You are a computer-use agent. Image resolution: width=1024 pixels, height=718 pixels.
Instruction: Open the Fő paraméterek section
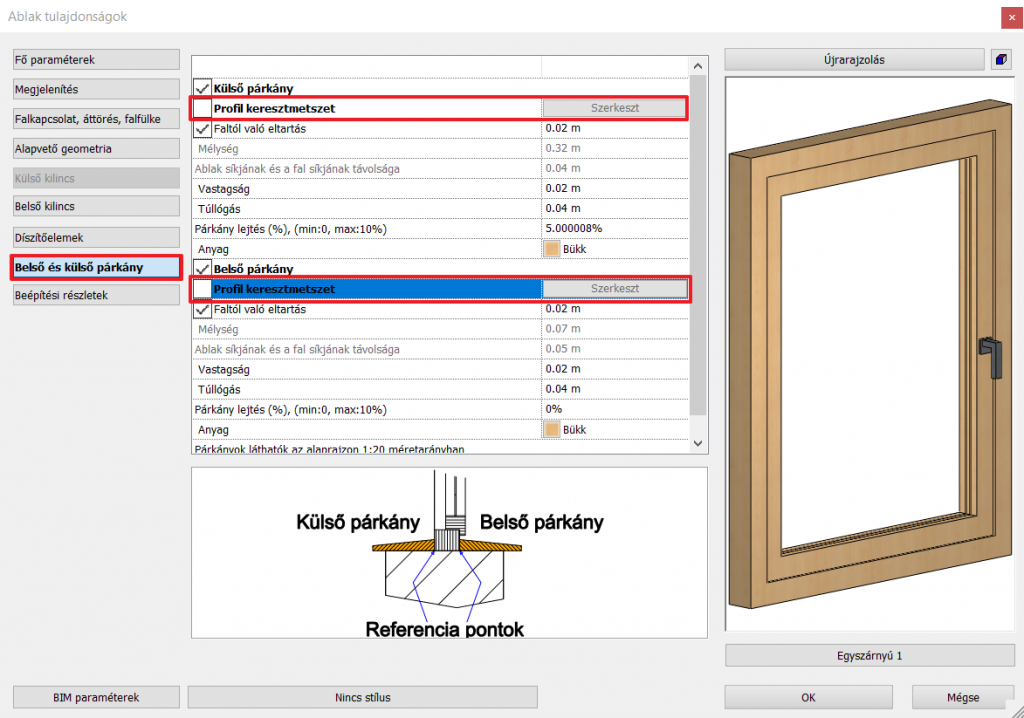pyautogui.click(x=95, y=60)
